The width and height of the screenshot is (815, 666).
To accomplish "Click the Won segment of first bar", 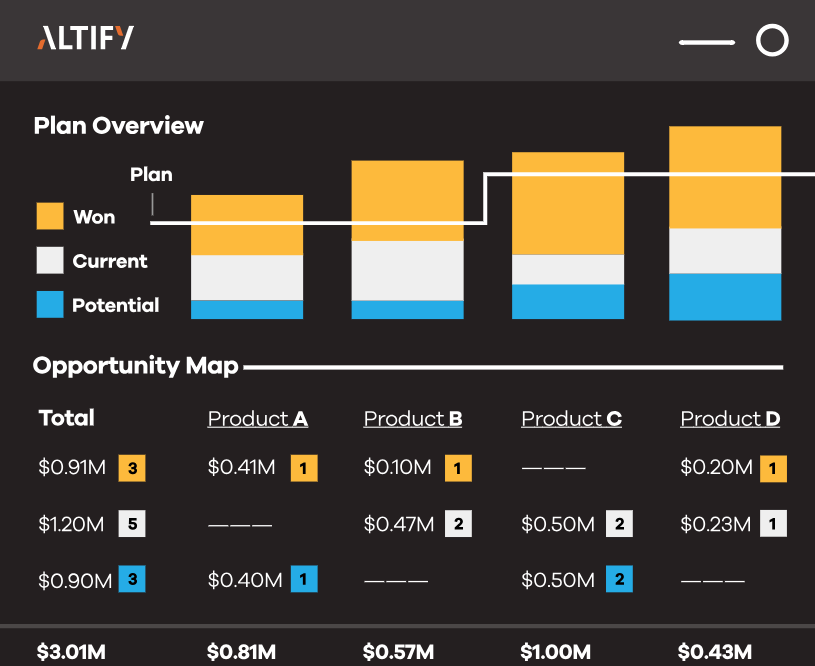I will (247, 225).
